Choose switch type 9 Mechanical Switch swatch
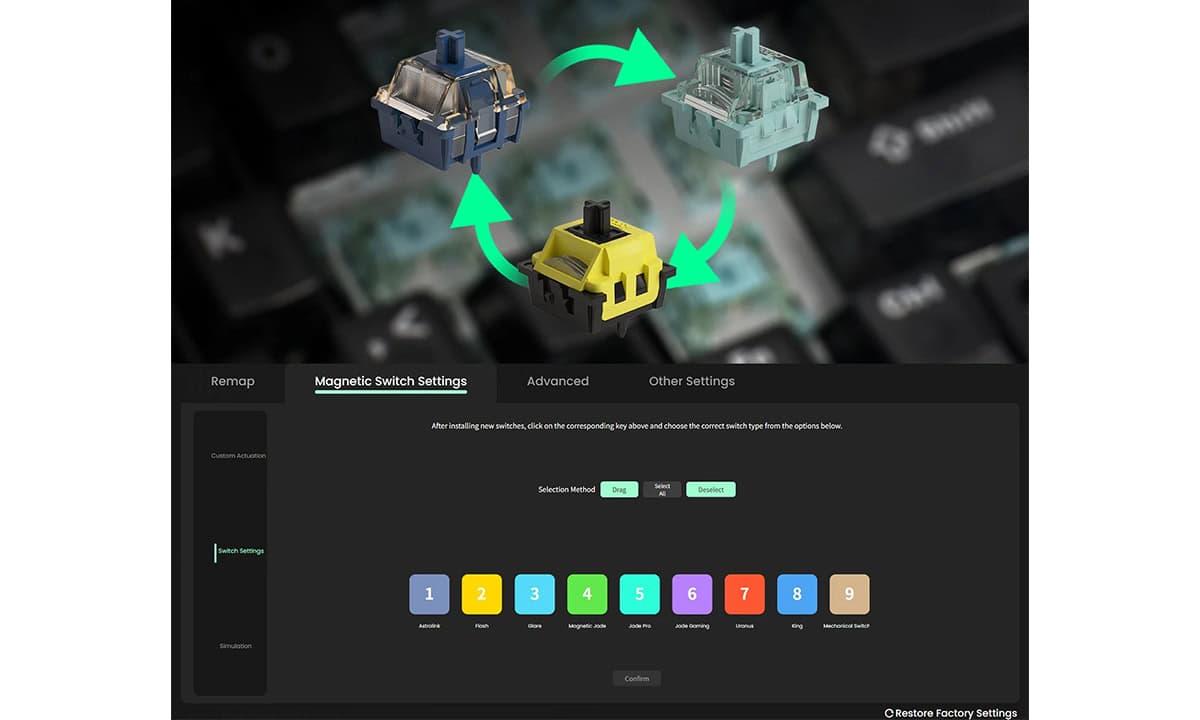This screenshot has width=1200, height=720. [849, 594]
